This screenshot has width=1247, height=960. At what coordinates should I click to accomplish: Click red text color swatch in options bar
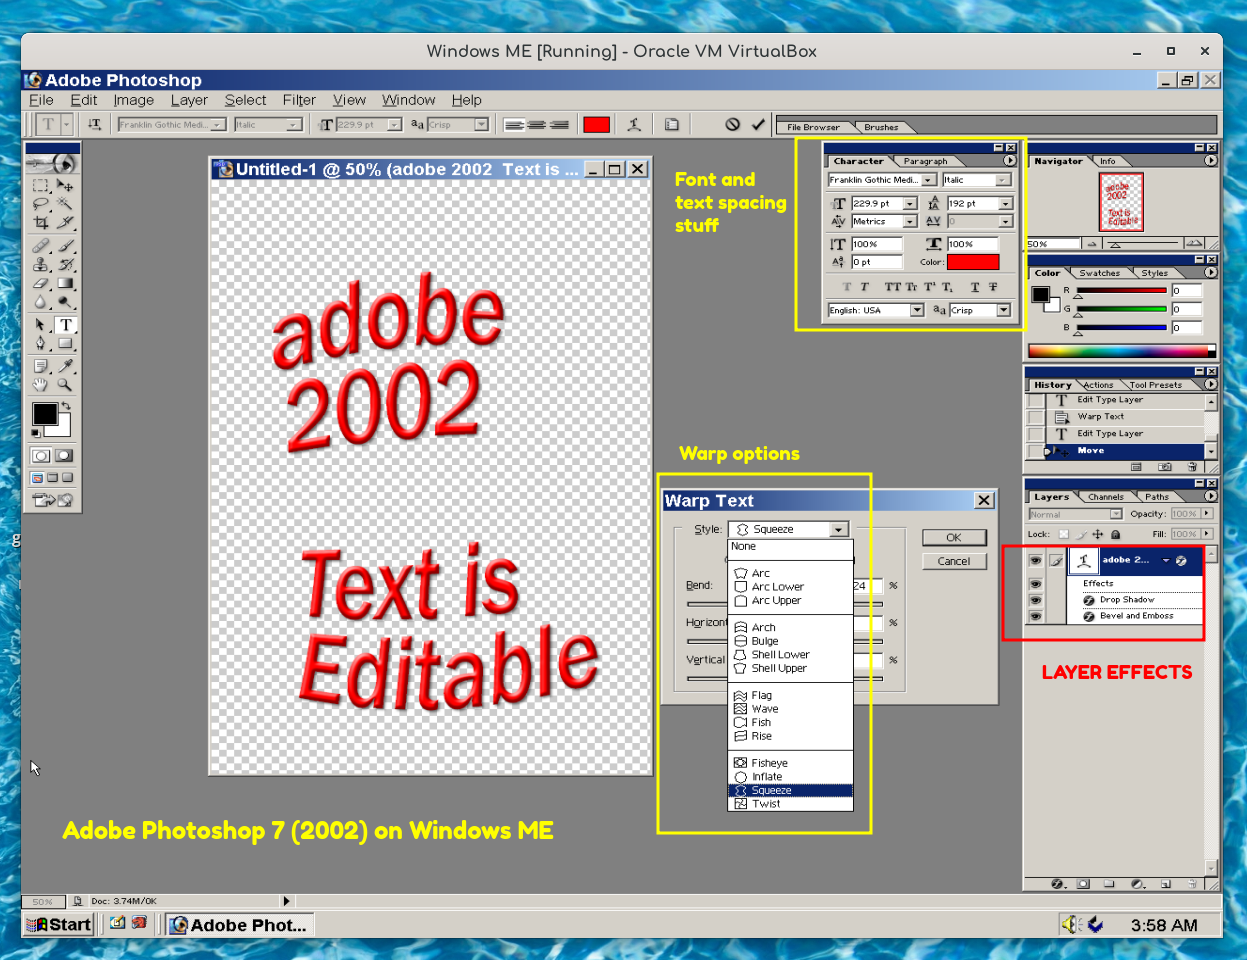[597, 125]
